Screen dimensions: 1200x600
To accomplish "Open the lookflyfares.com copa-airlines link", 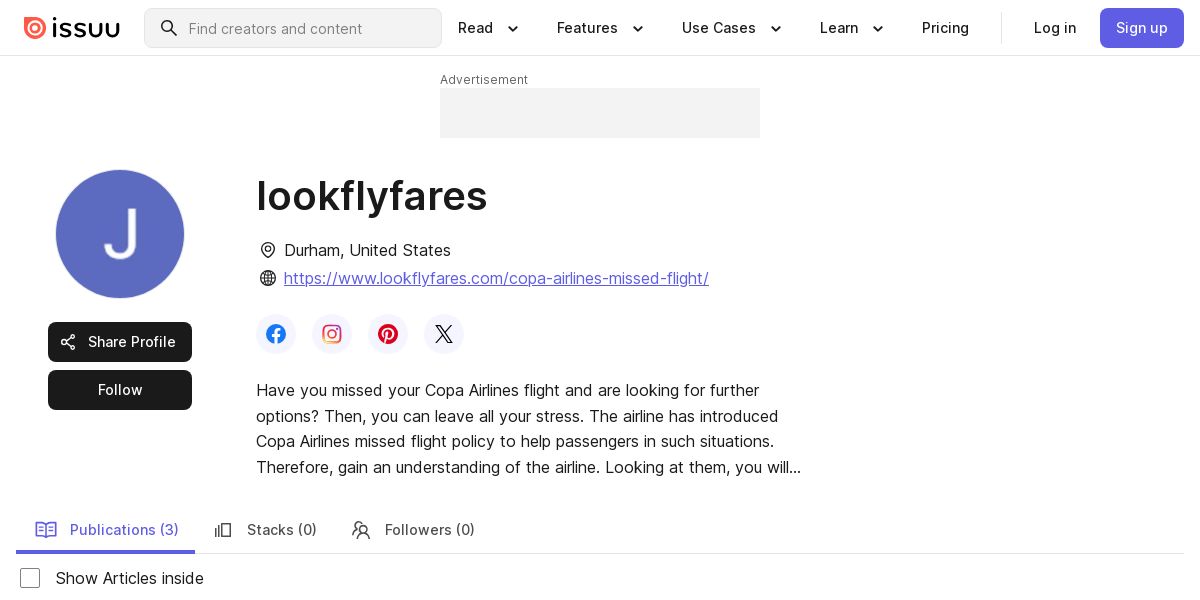I will [x=496, y=278].
